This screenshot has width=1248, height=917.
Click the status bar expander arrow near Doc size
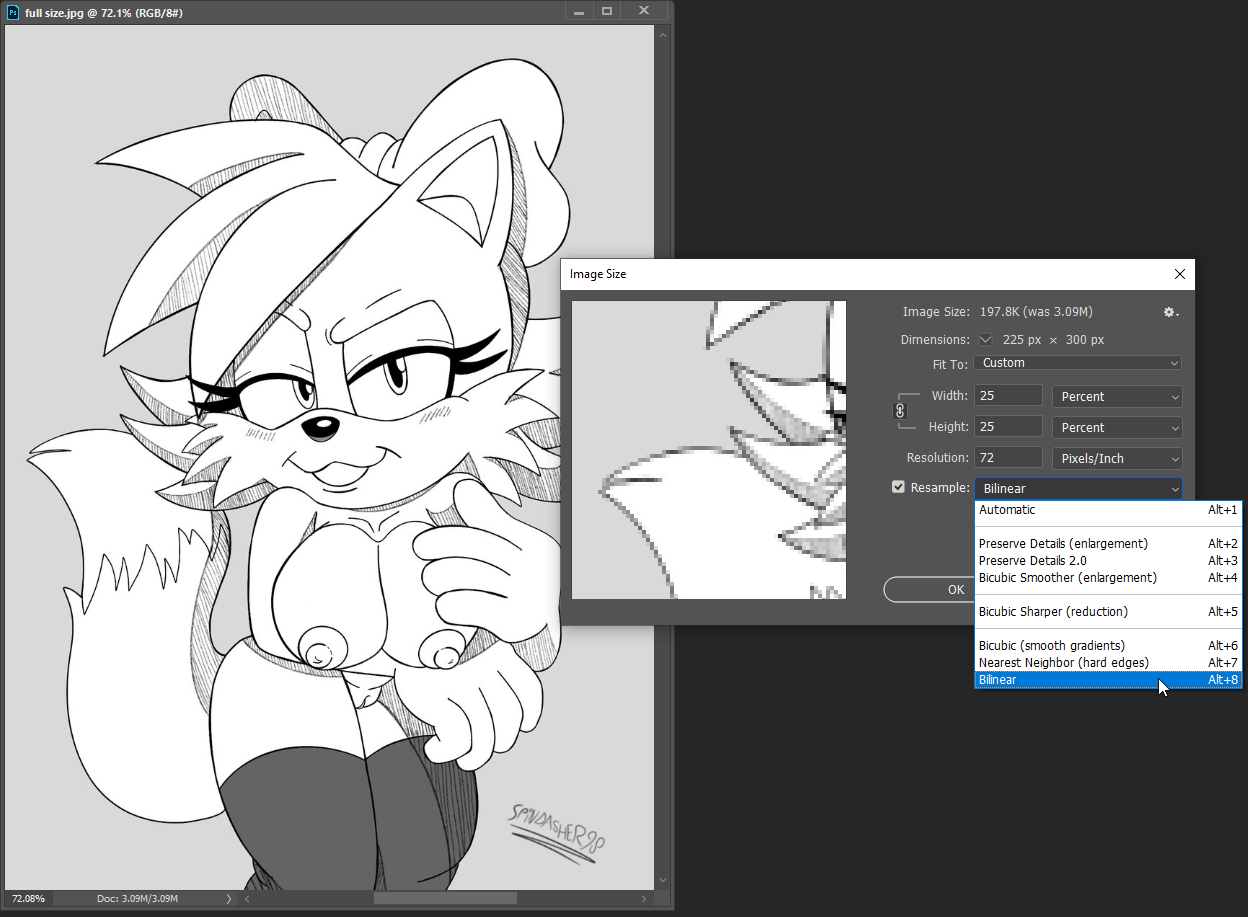pyautogui.click(x=228, y=898)
